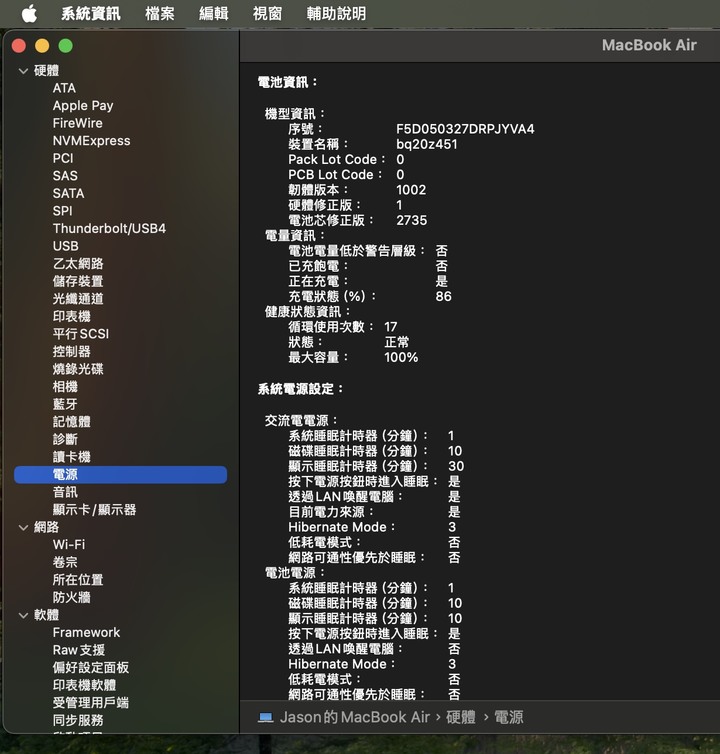Select Thunderbolt/USB4 in the sidebar
Screen dimensions: 720x754
(109, 228)
